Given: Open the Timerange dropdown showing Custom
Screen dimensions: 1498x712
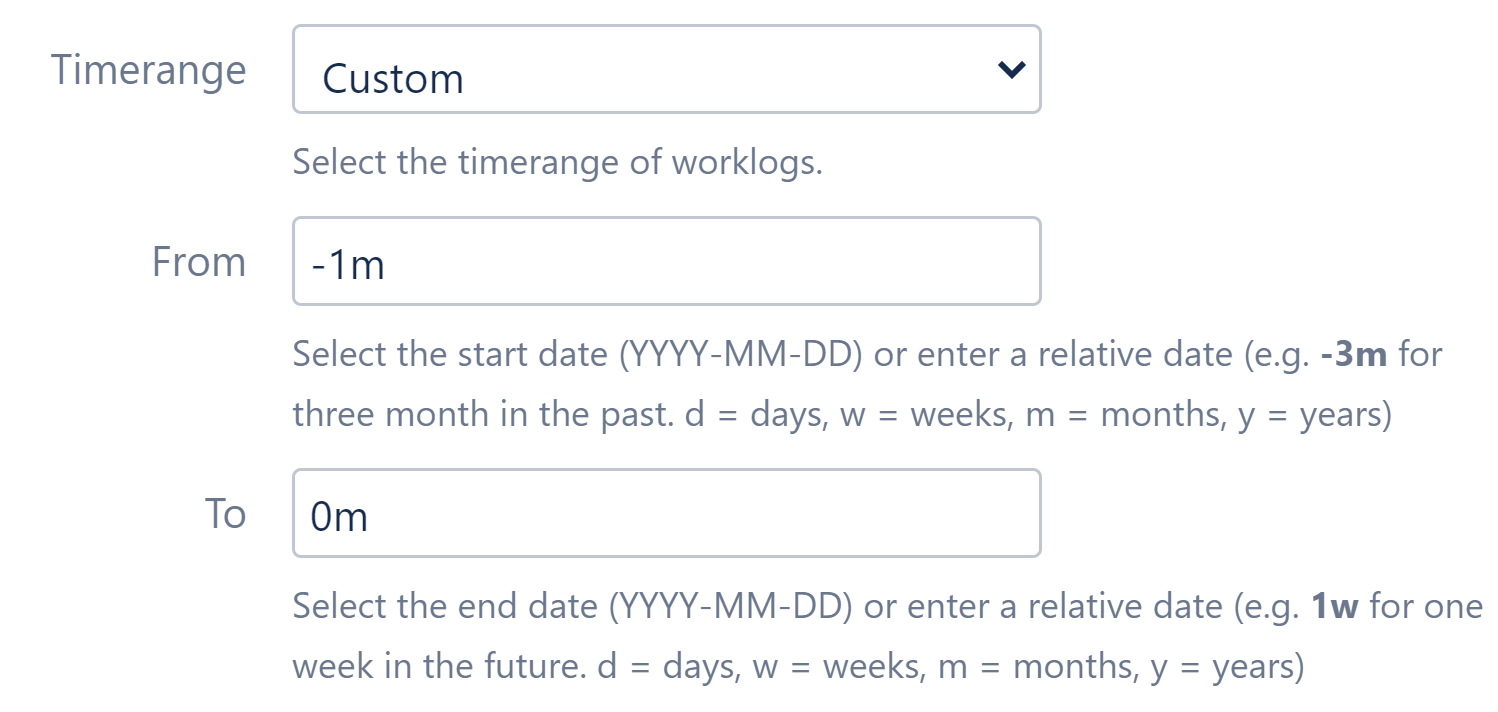Looking at the screenshot, I should pyautogui.click(x=667, y=69).
